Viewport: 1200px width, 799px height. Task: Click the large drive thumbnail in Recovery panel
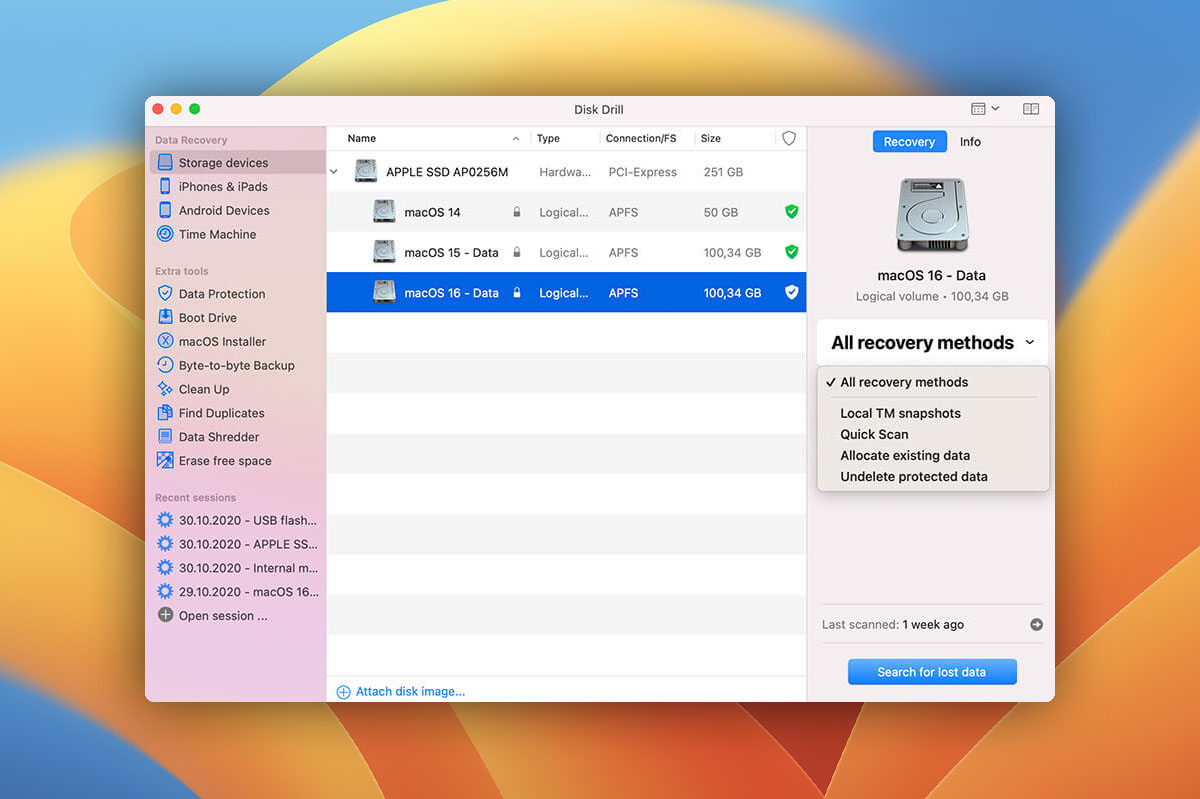(931, 216)
